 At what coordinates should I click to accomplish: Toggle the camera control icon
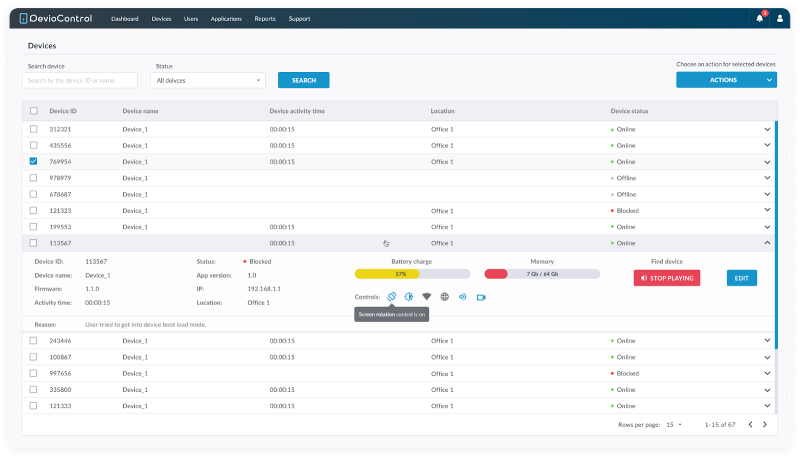[x=481, y=297]
